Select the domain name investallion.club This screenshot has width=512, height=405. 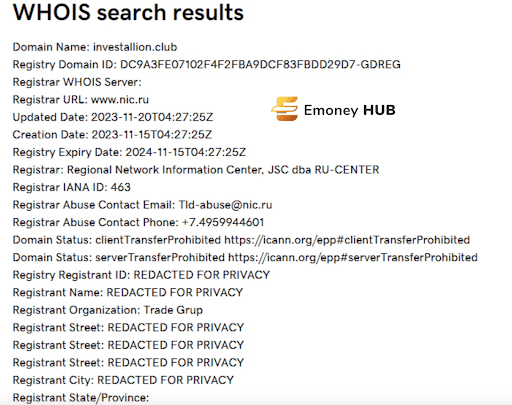(135, 47)
